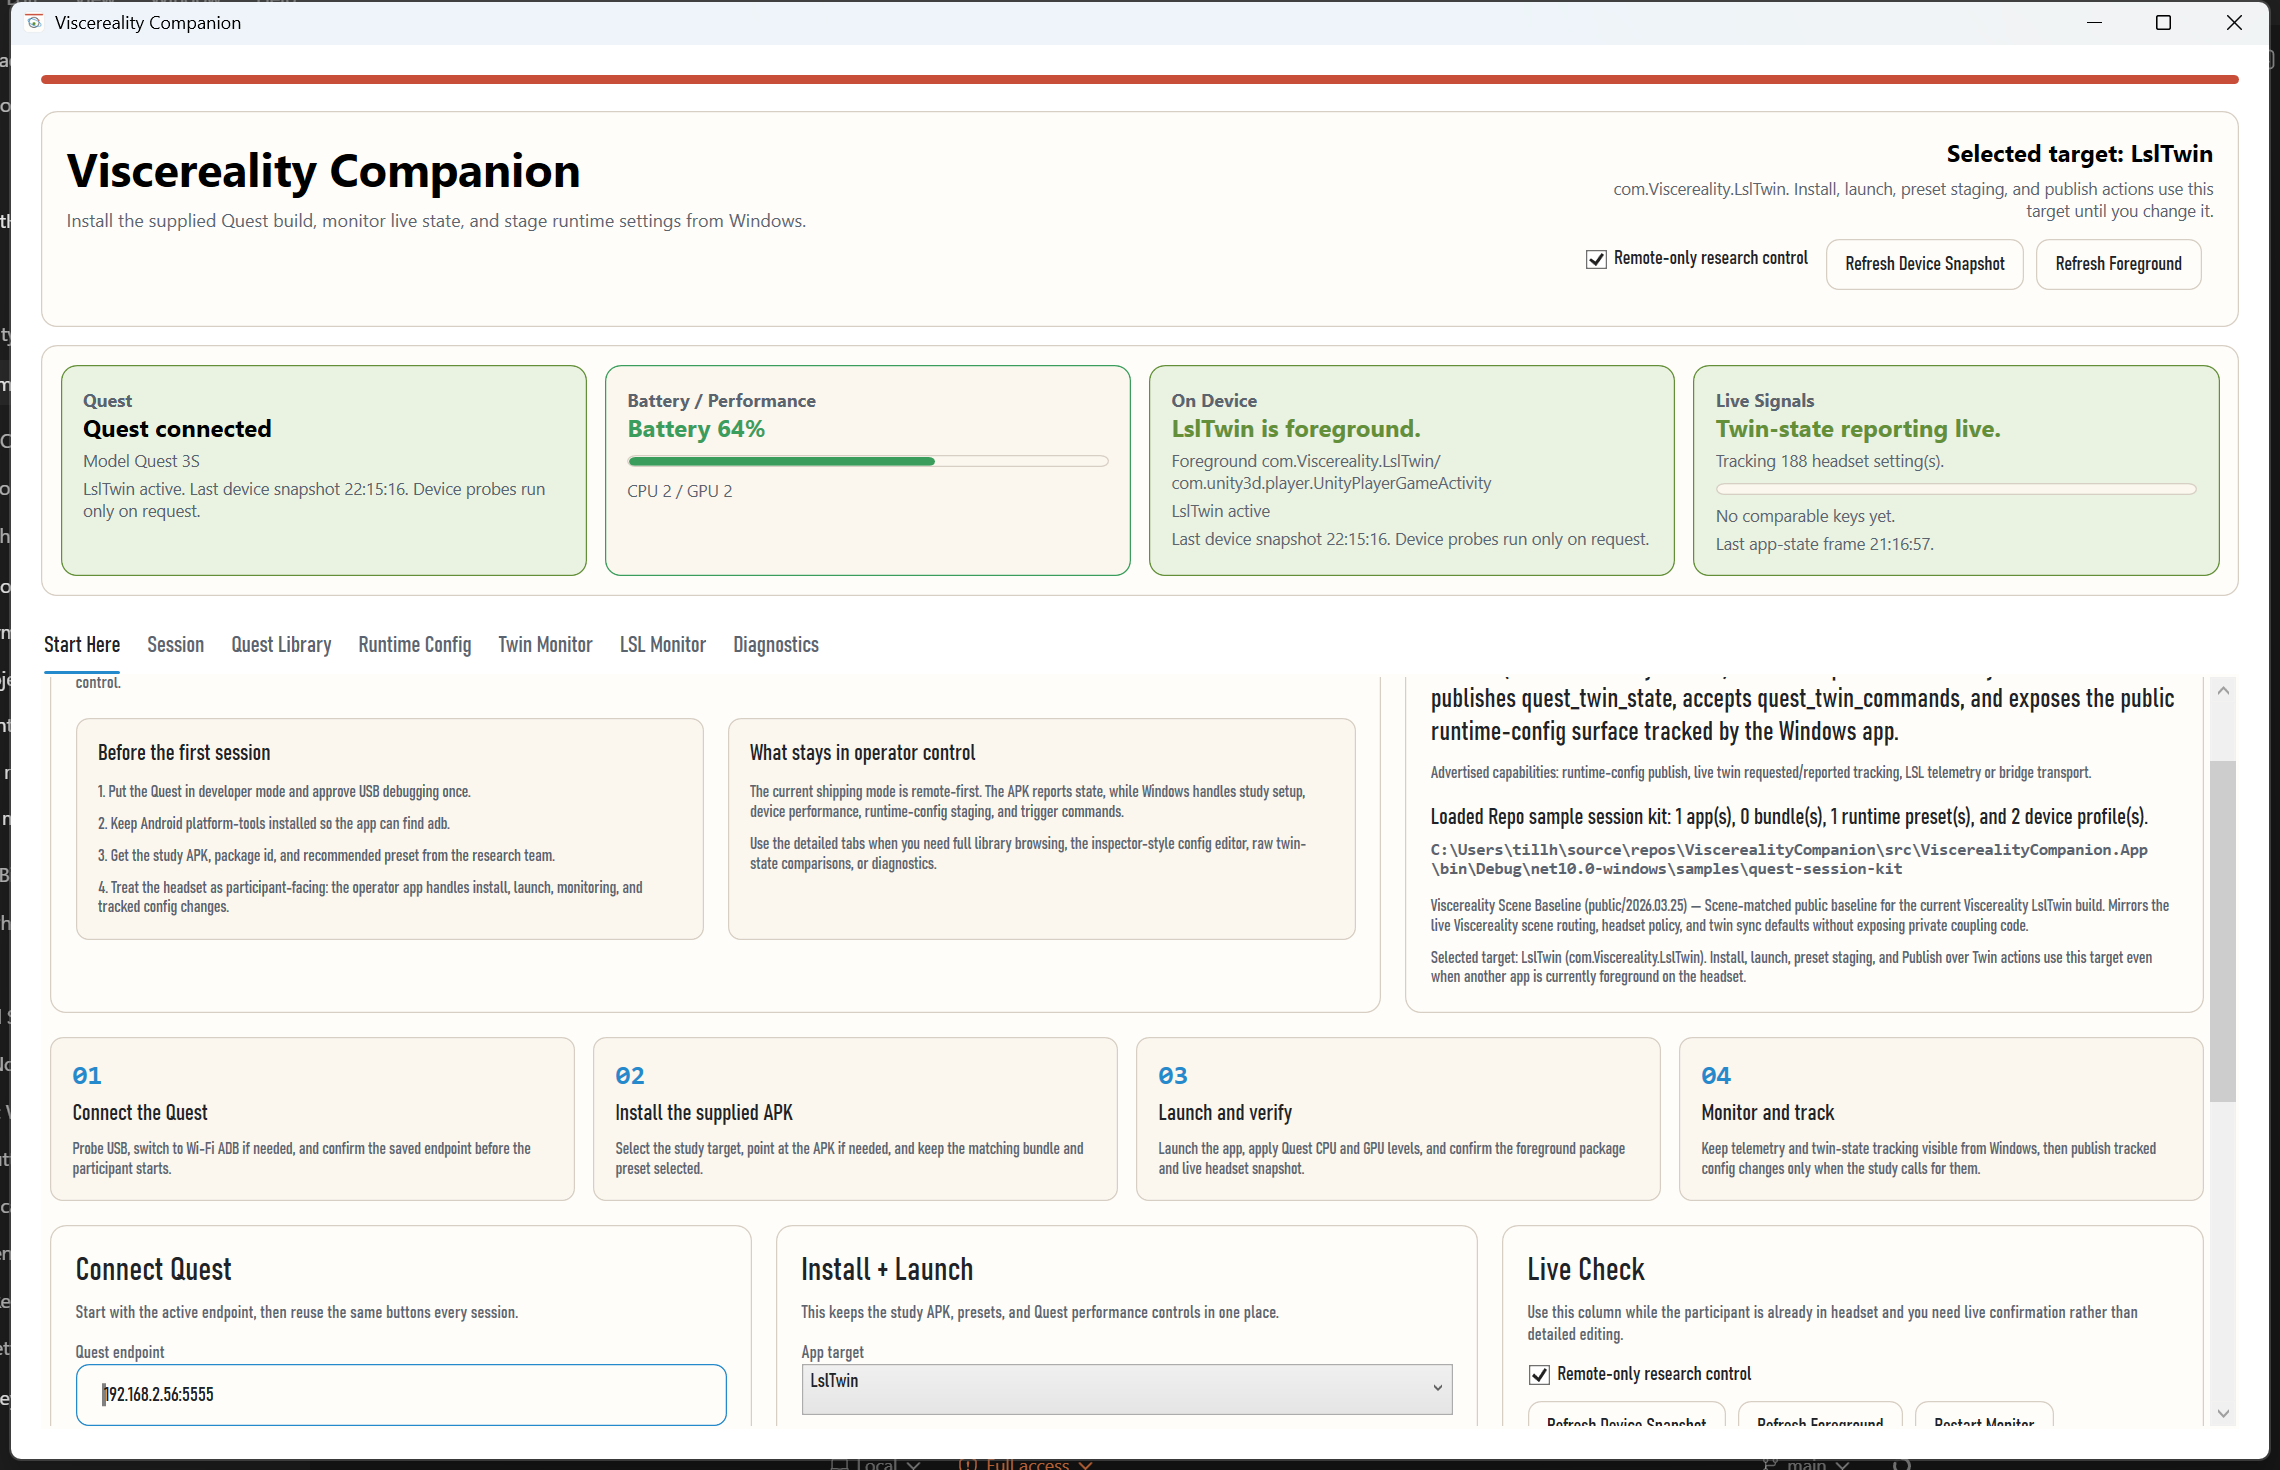Screen dimensions: 2280x1470
Task: Click the samples\quest-session-kit path text
Action: 1789,859
